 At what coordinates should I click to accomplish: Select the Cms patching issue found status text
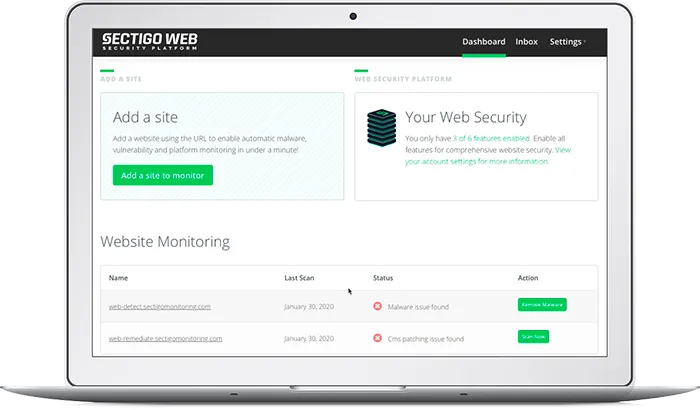click(x=426, y=339)
